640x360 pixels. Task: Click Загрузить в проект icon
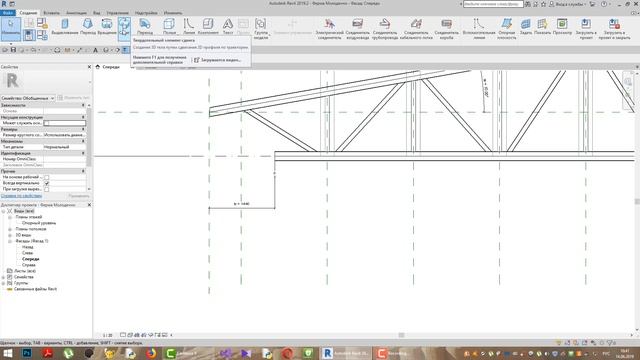[586, 29]
